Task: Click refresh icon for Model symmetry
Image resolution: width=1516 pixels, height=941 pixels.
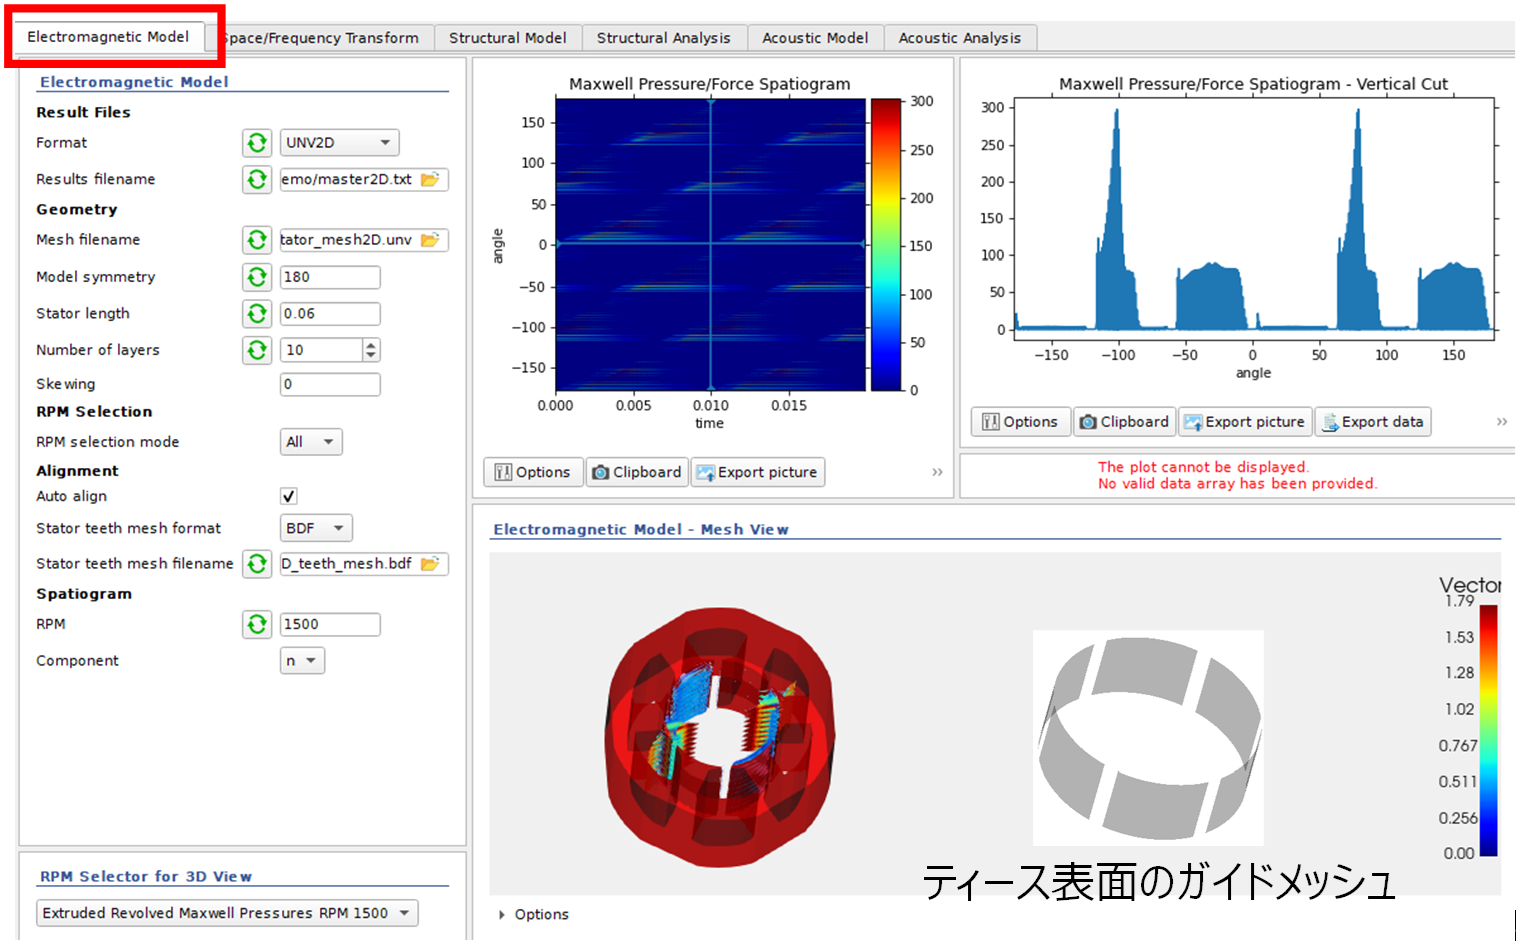Action: coord(257,277)
